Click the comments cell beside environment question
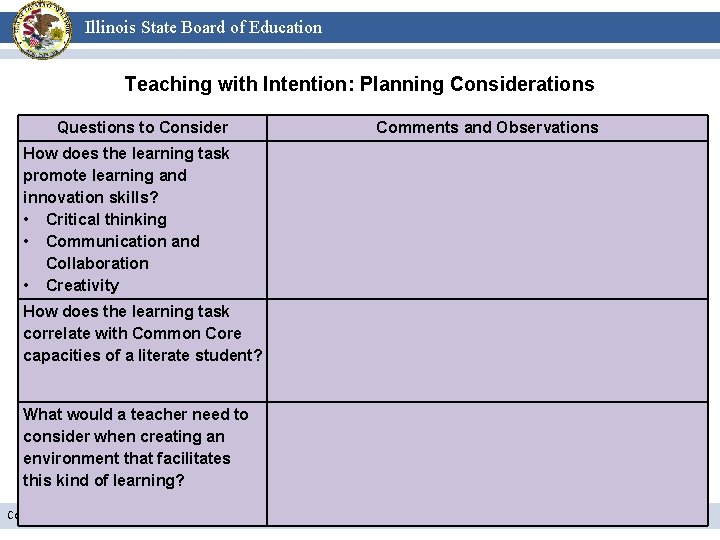The image size is (720, 540). pyautogui.click(x=487, y=464)
